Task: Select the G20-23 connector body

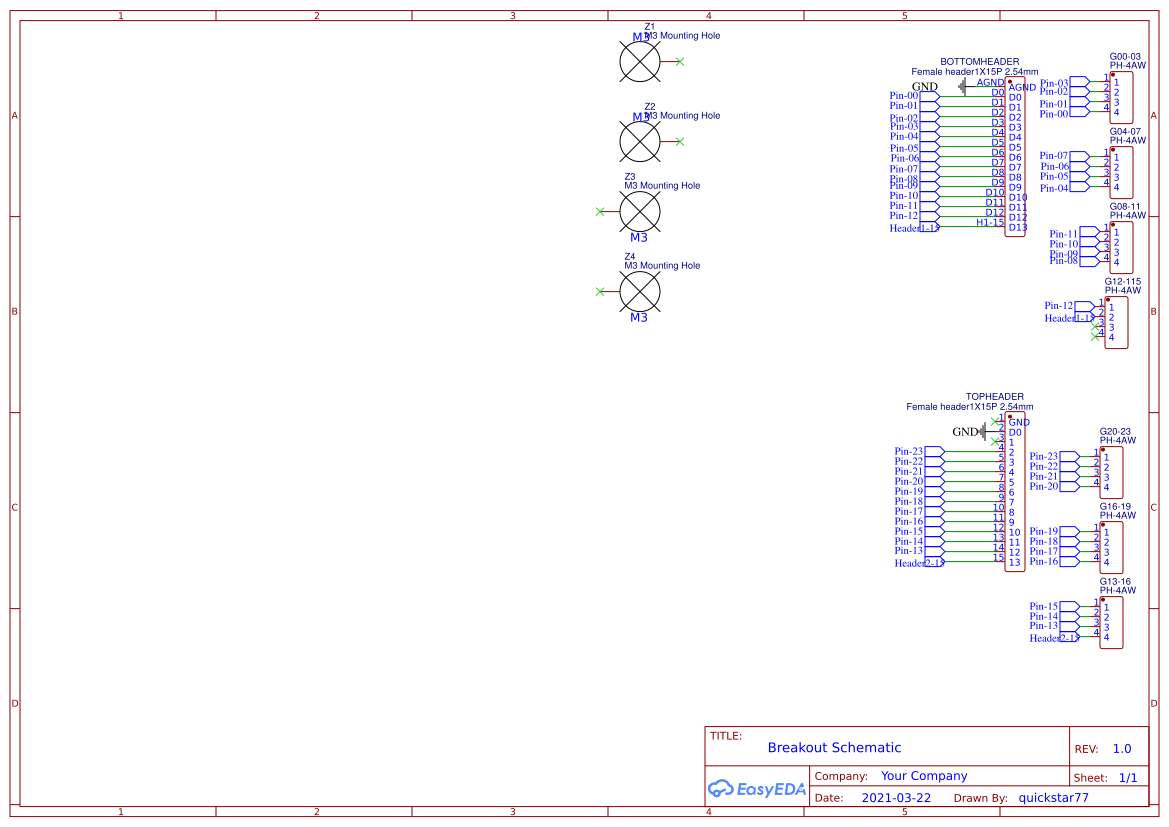Action: (1111, 473)
